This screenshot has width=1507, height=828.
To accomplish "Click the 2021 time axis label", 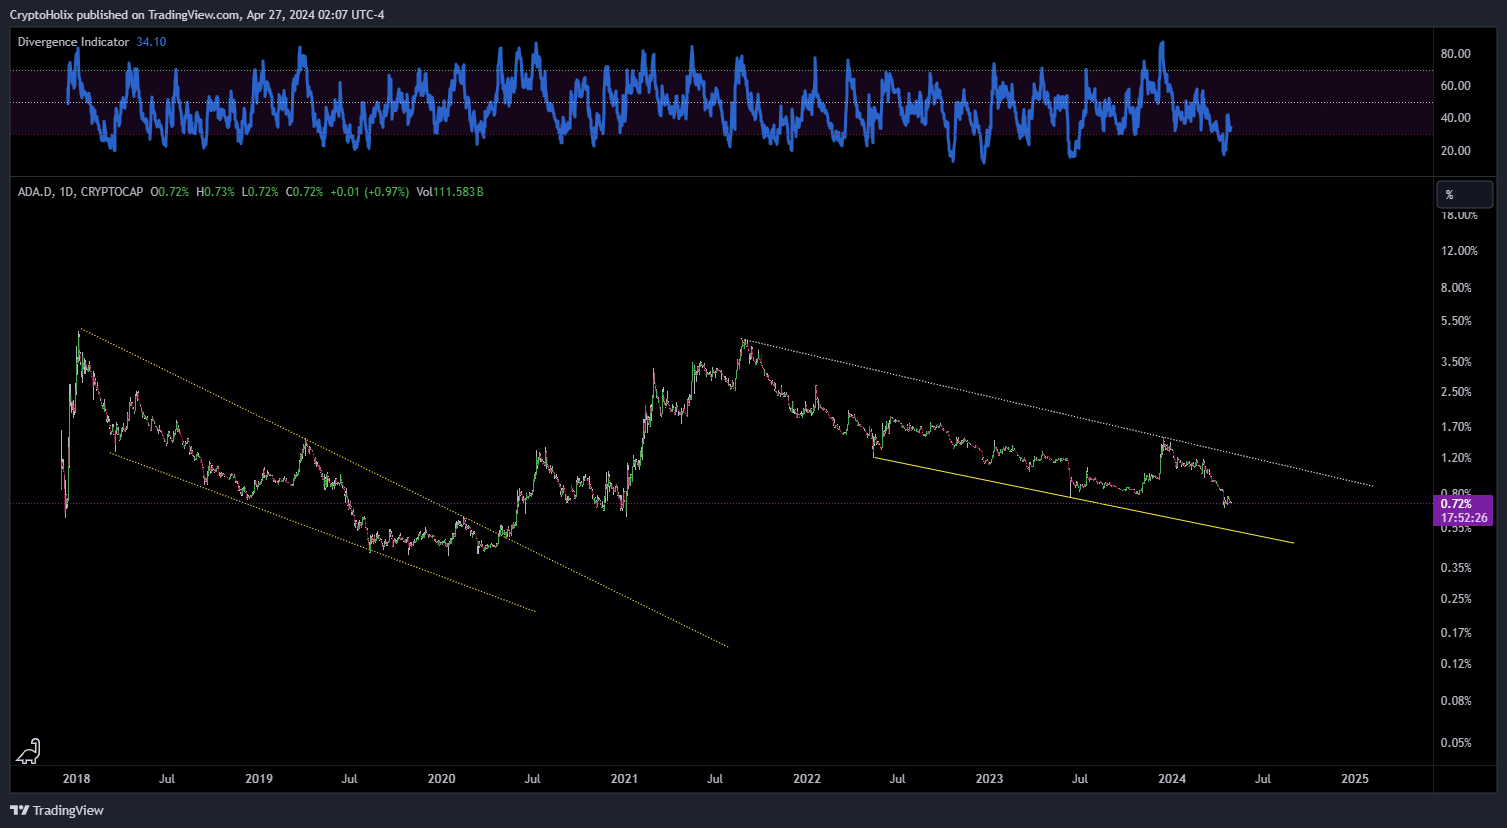I will 624,779.
